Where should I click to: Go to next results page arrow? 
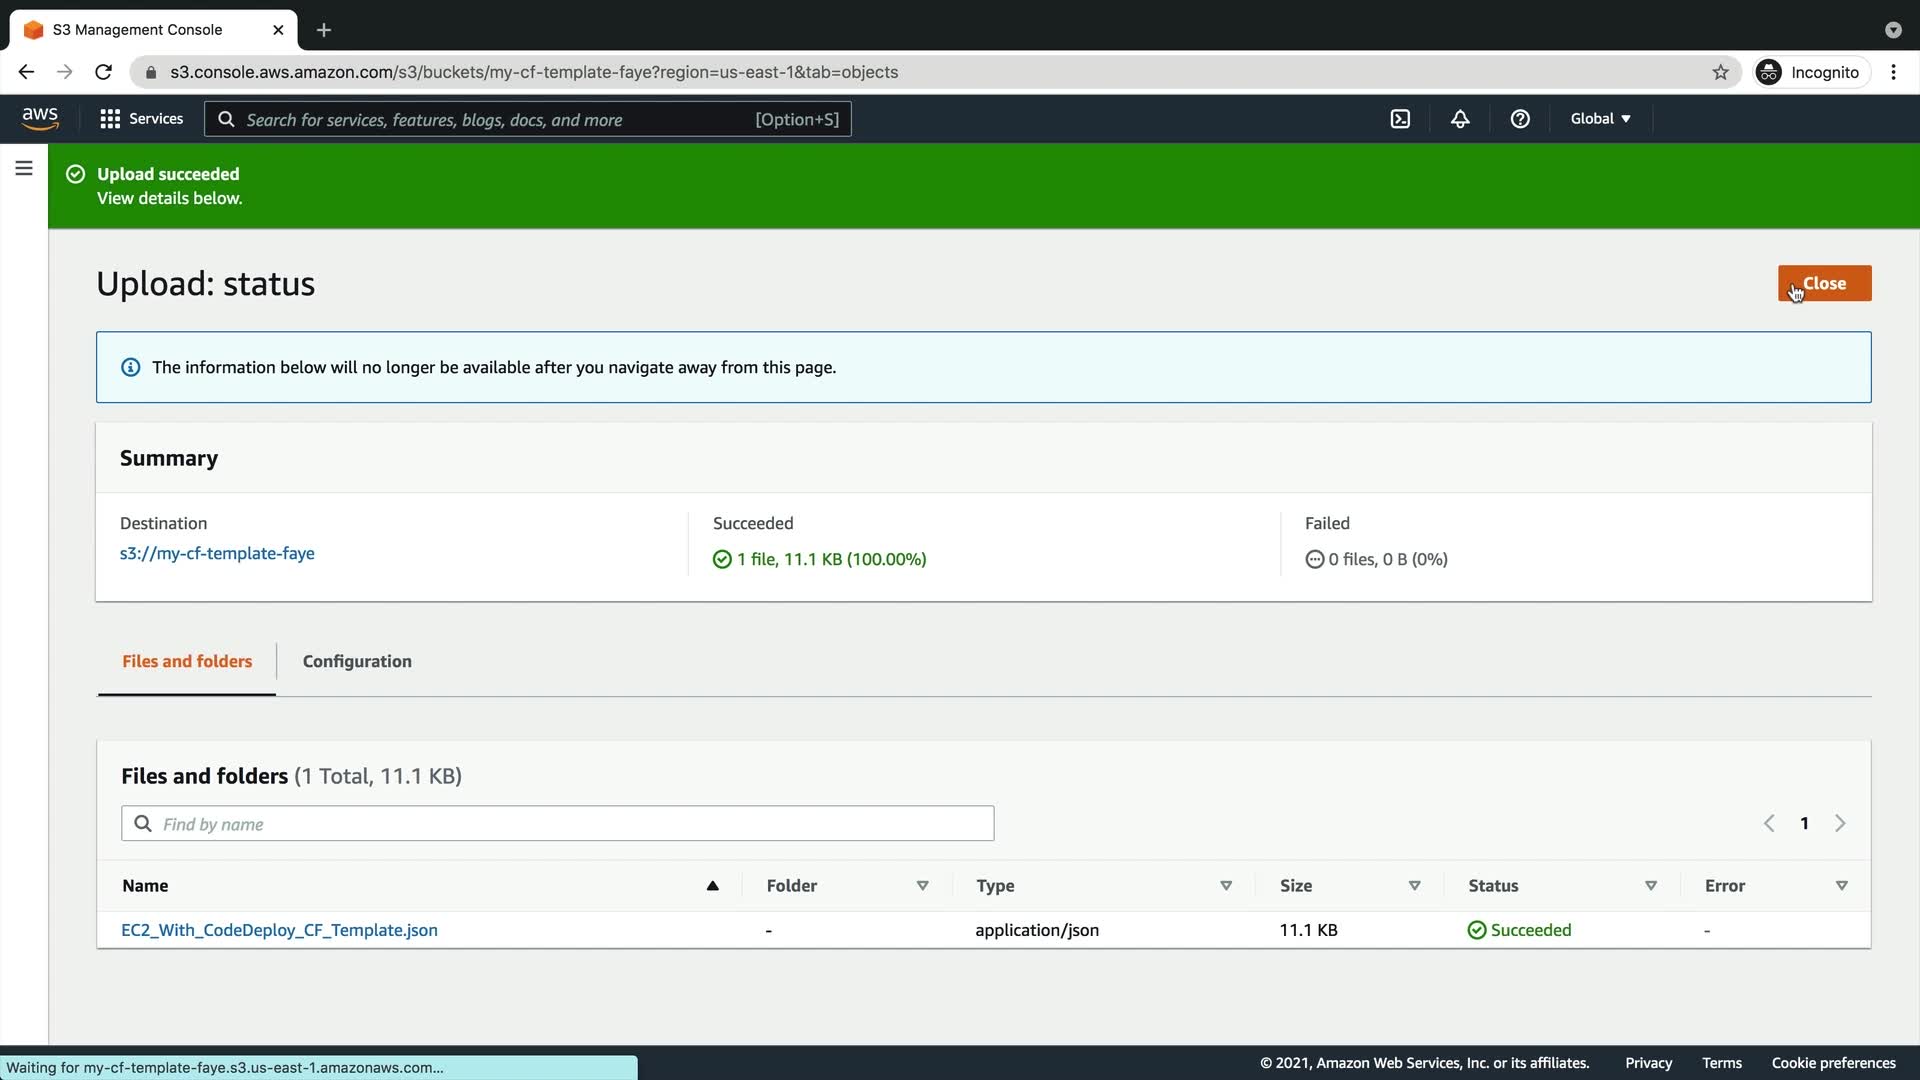[x=1840, y=823]
